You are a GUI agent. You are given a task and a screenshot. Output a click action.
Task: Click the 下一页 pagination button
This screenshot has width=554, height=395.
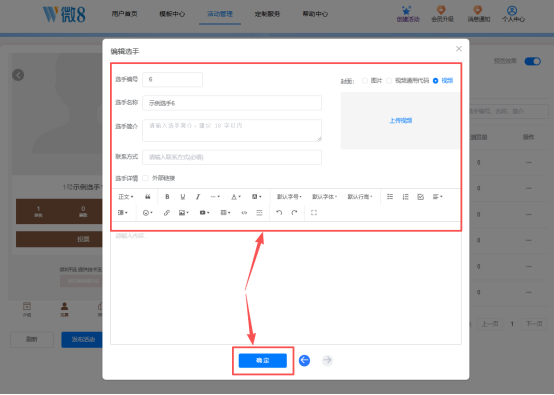click(534, 324)
